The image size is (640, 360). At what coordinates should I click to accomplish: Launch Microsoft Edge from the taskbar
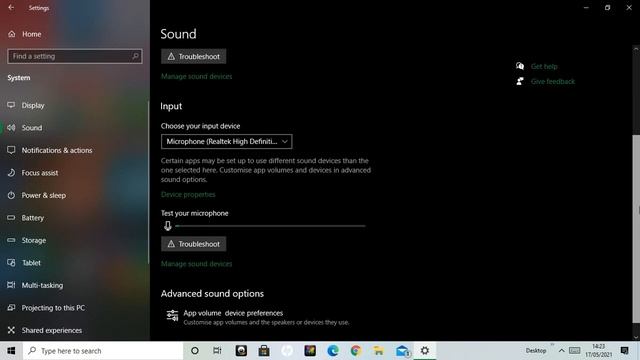point(333,351)
